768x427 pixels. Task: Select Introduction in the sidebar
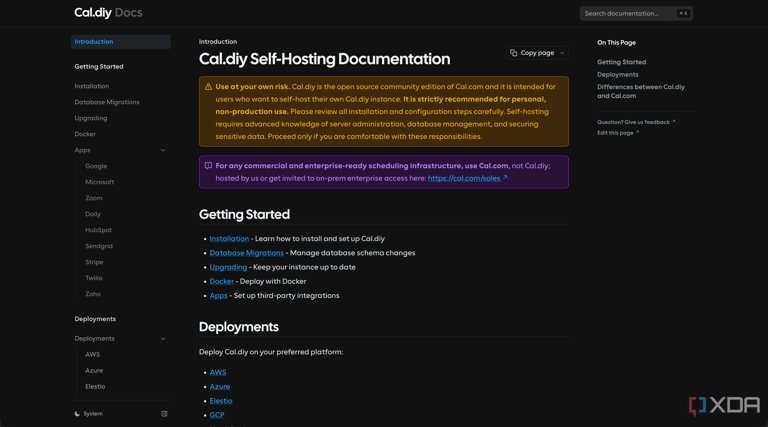[120, 42]
